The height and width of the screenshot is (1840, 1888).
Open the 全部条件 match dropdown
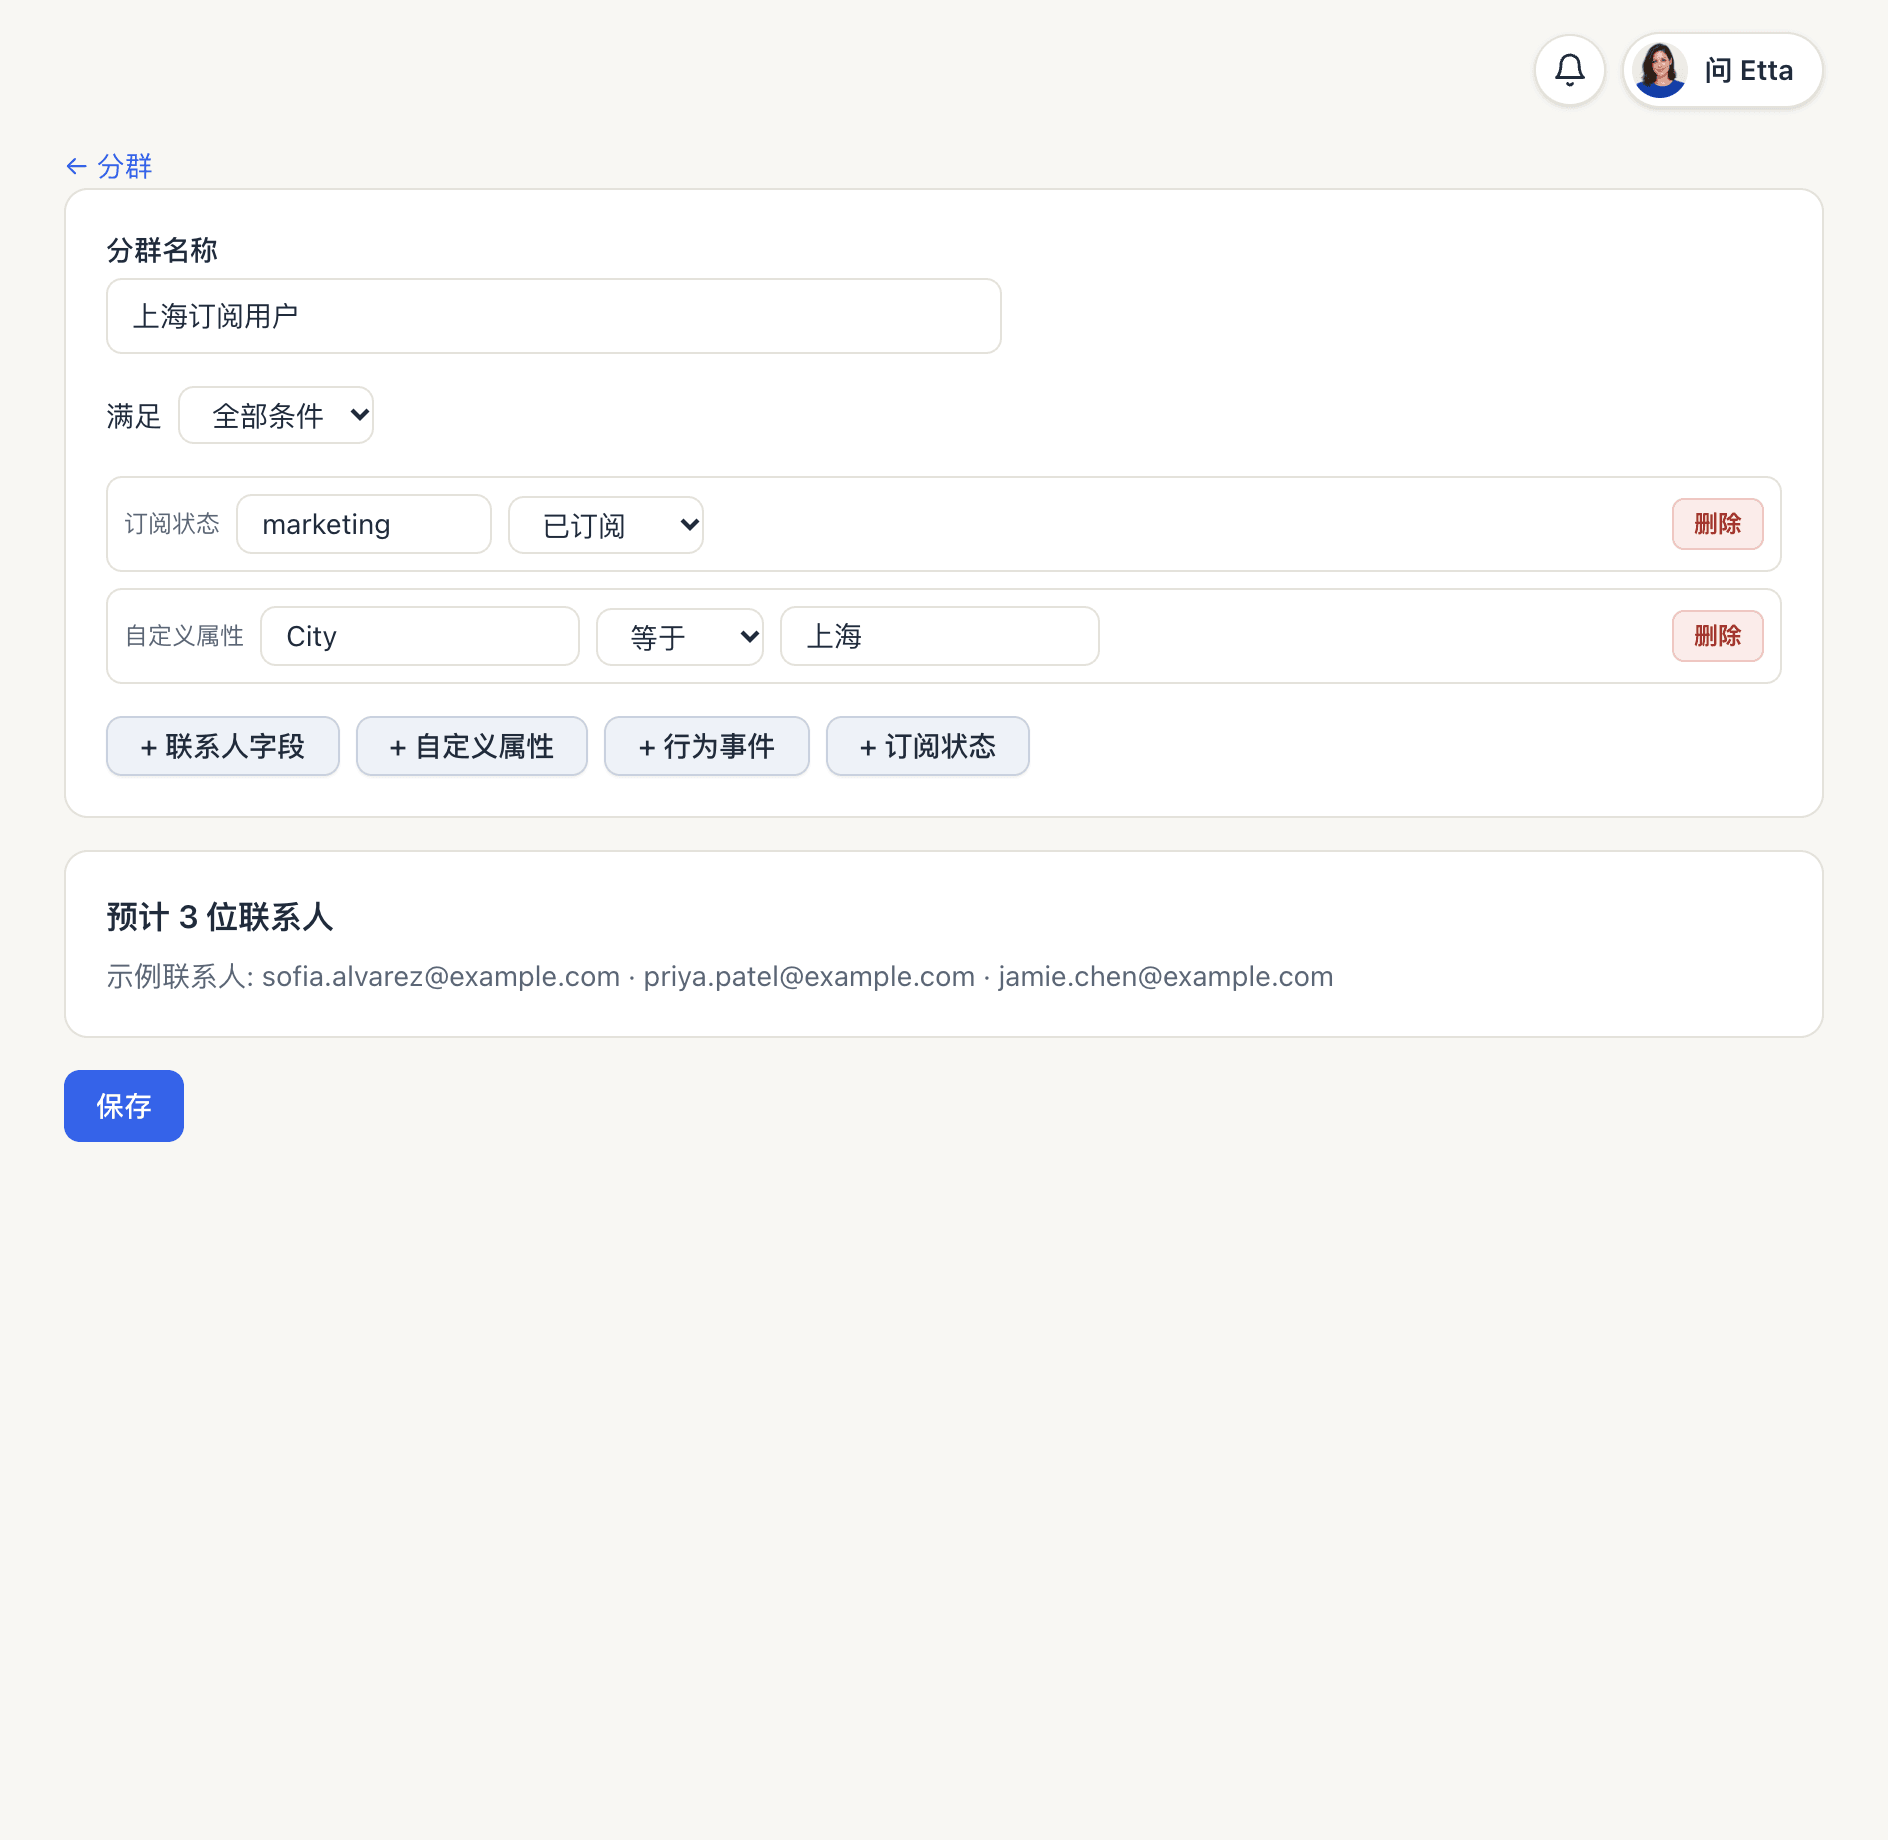276,415
